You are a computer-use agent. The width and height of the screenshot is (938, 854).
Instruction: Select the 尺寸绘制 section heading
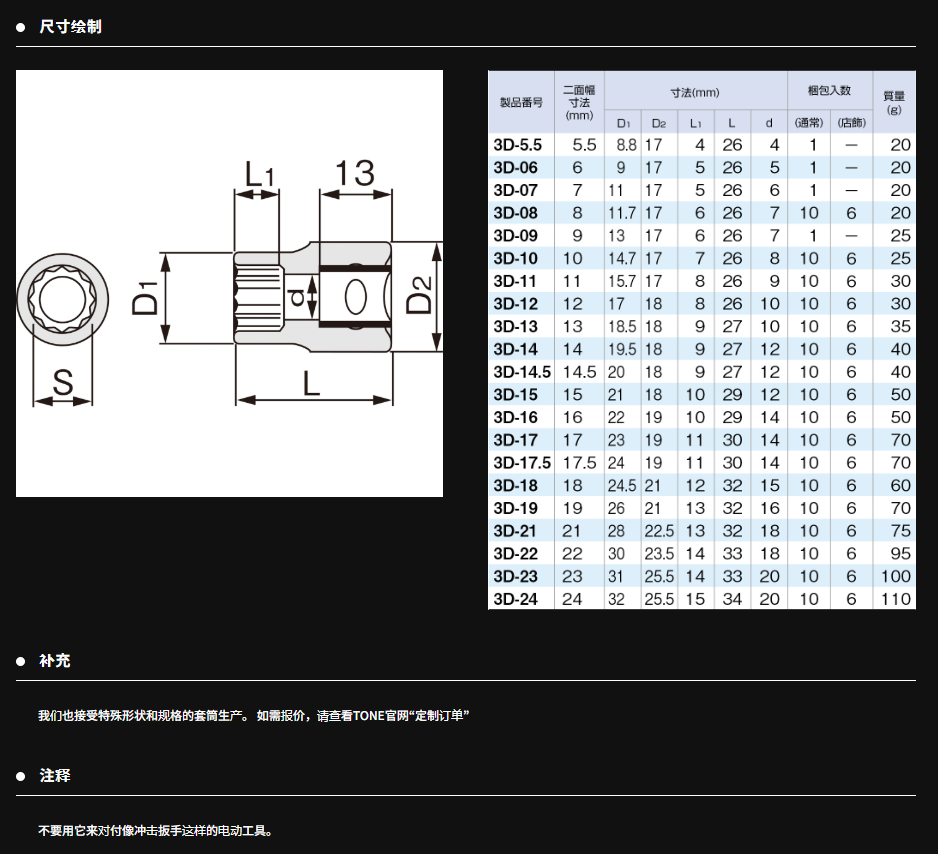point(70,27)
